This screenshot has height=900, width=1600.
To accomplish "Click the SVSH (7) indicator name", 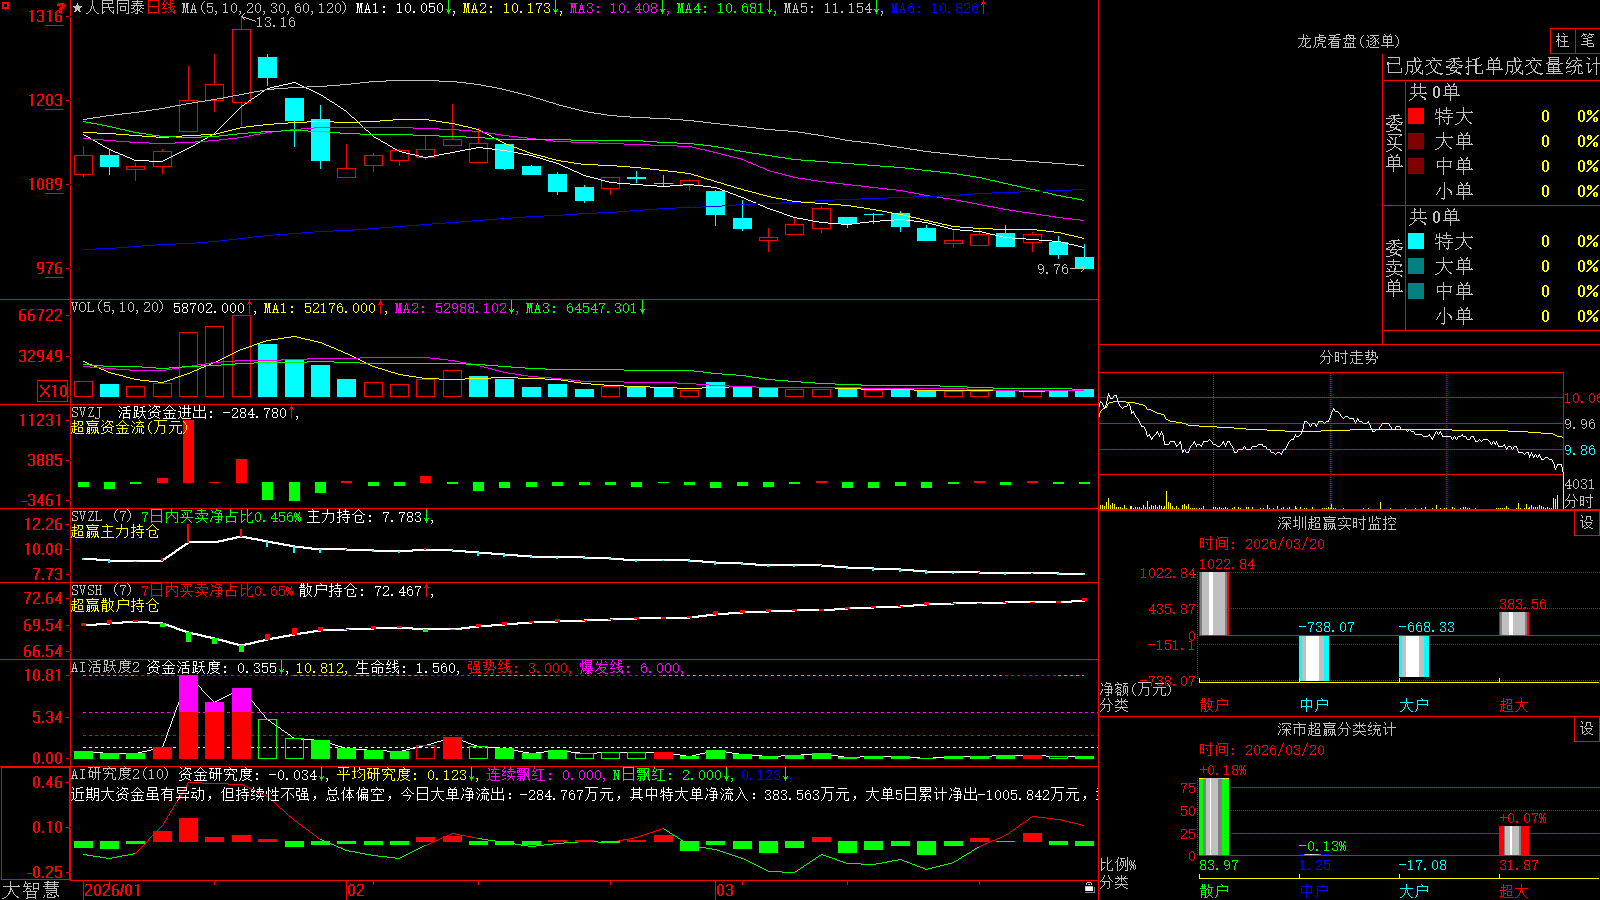I will [x=101, y=590].
